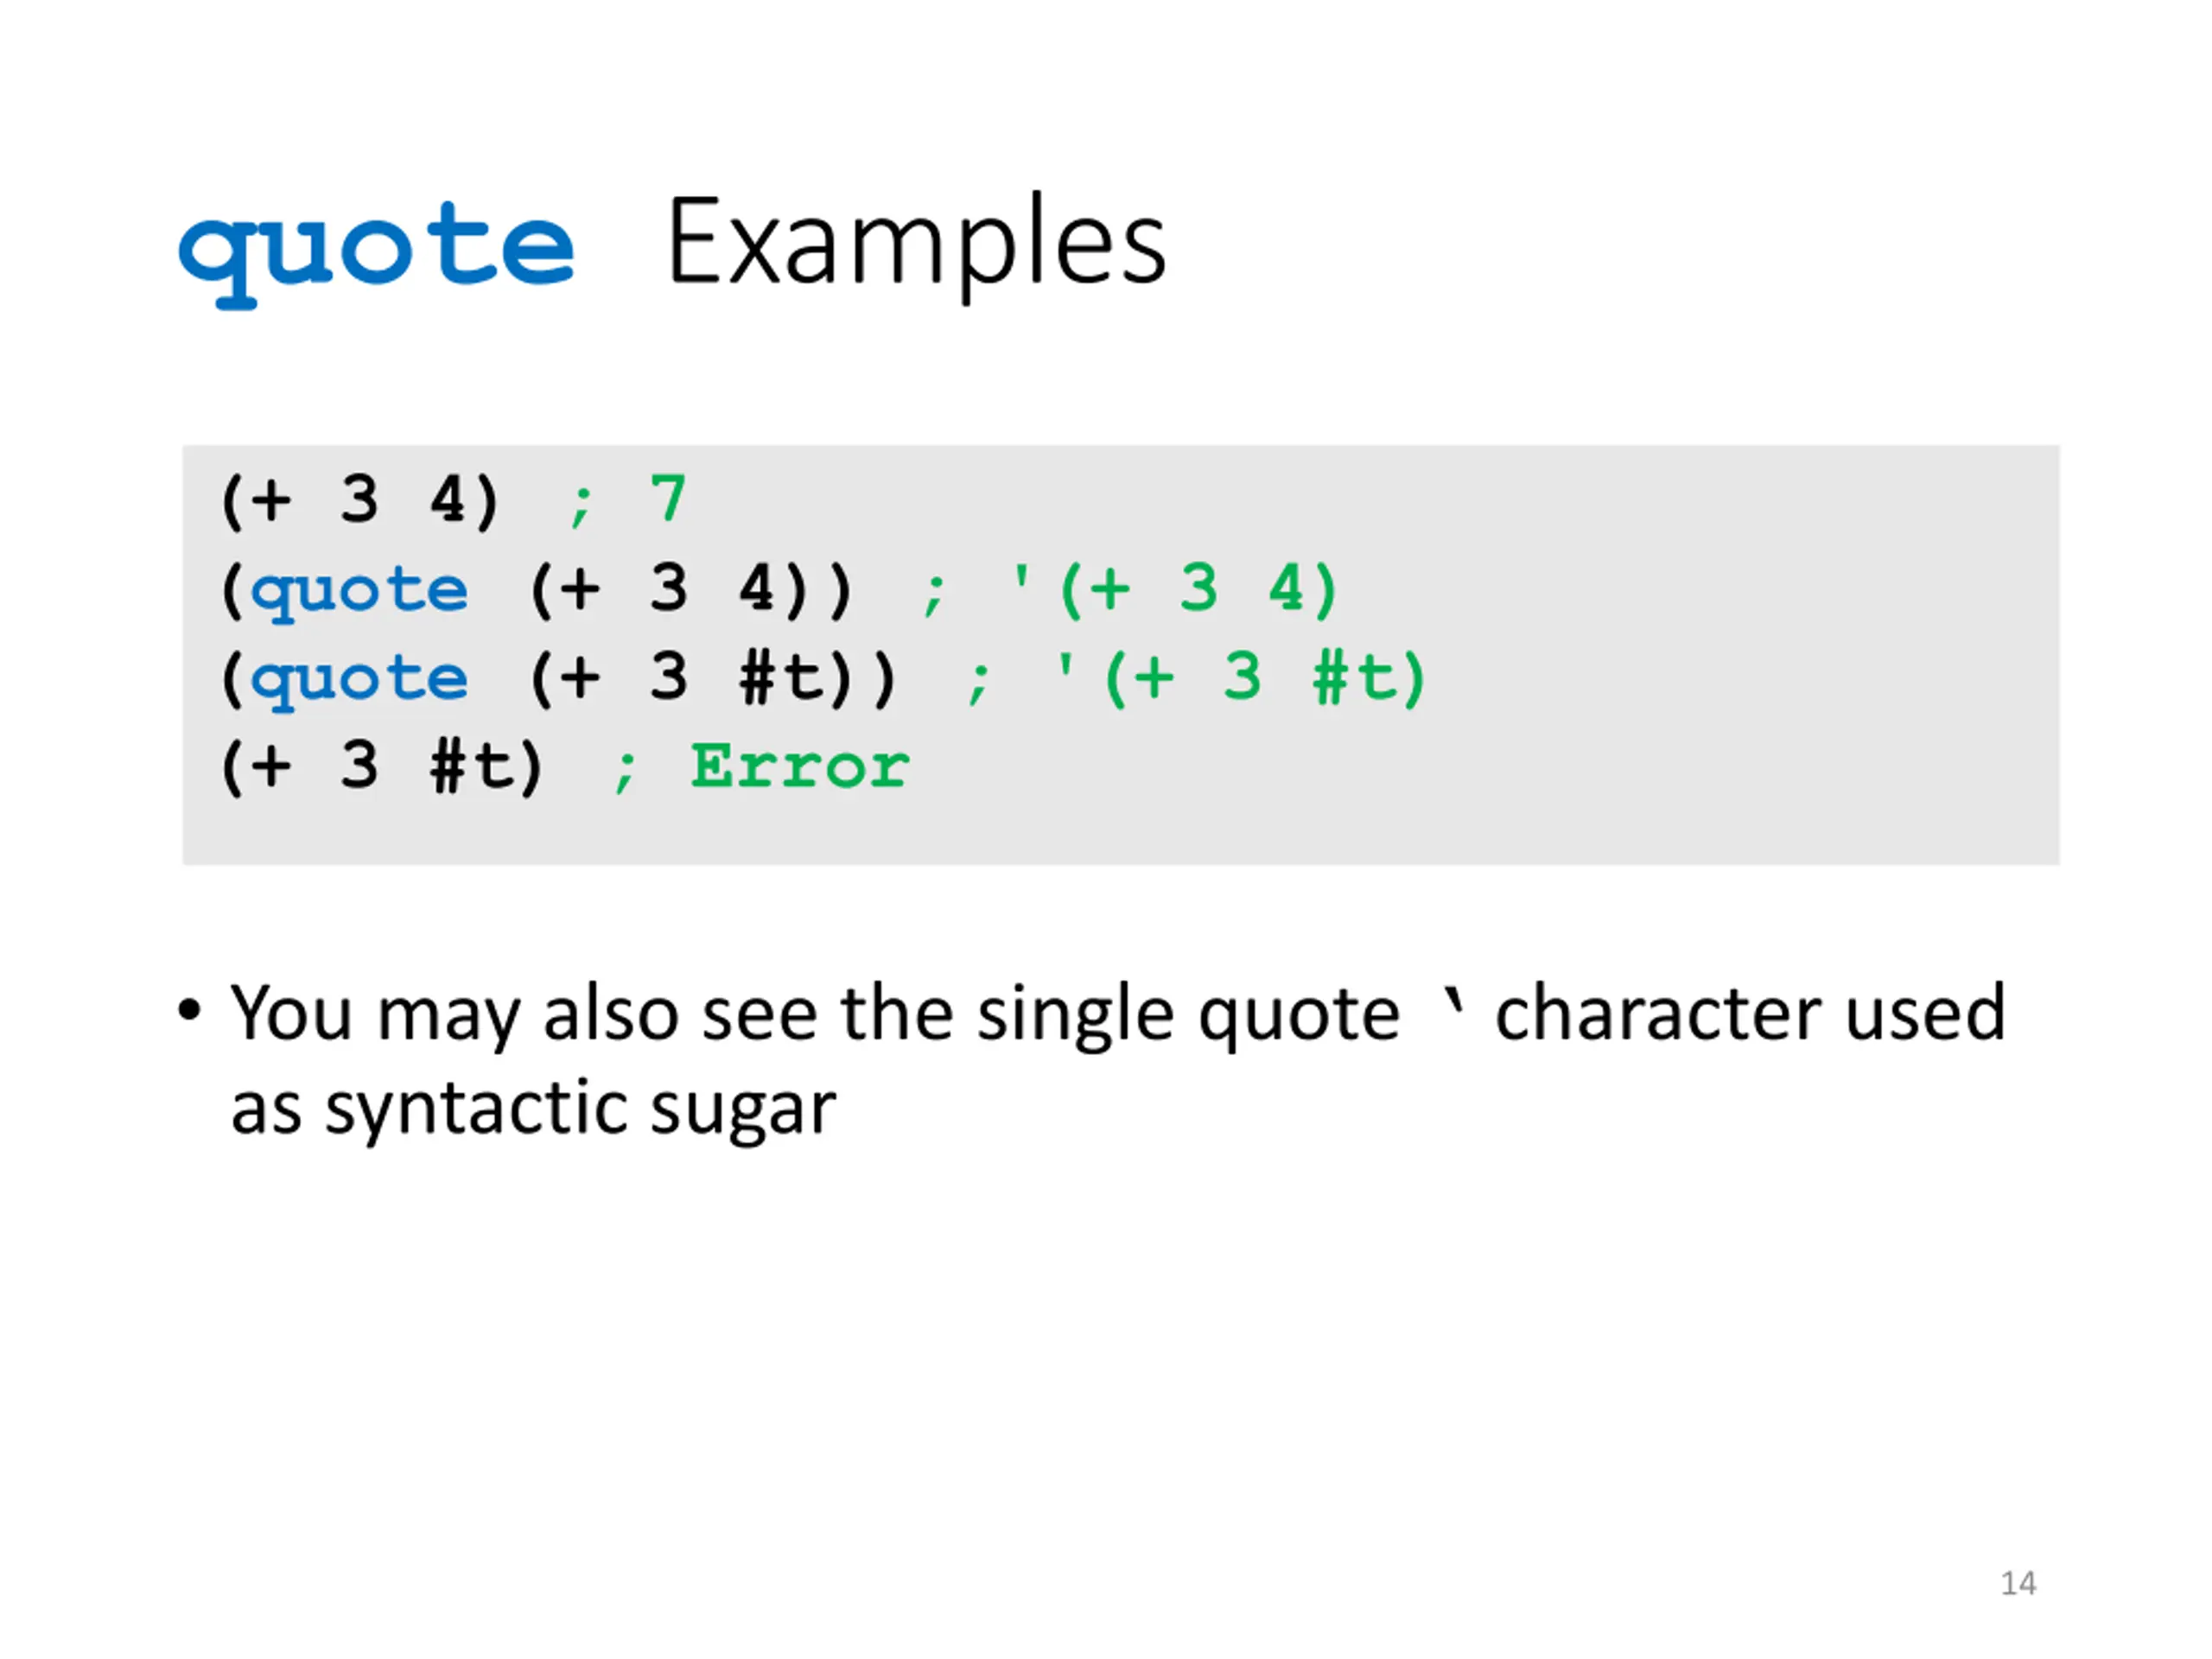This screenshot has height=1659, width=2212.
Task: Click the green "'(+ 3 #t)" comment output
Action: click(x=1240, y=678)
